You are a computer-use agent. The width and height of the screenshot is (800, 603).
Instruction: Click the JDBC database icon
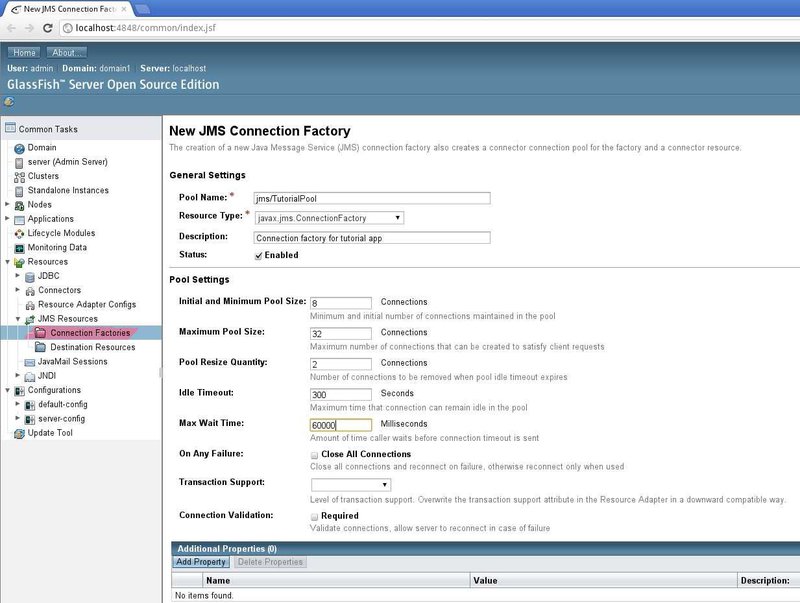[x=30, y=277]
